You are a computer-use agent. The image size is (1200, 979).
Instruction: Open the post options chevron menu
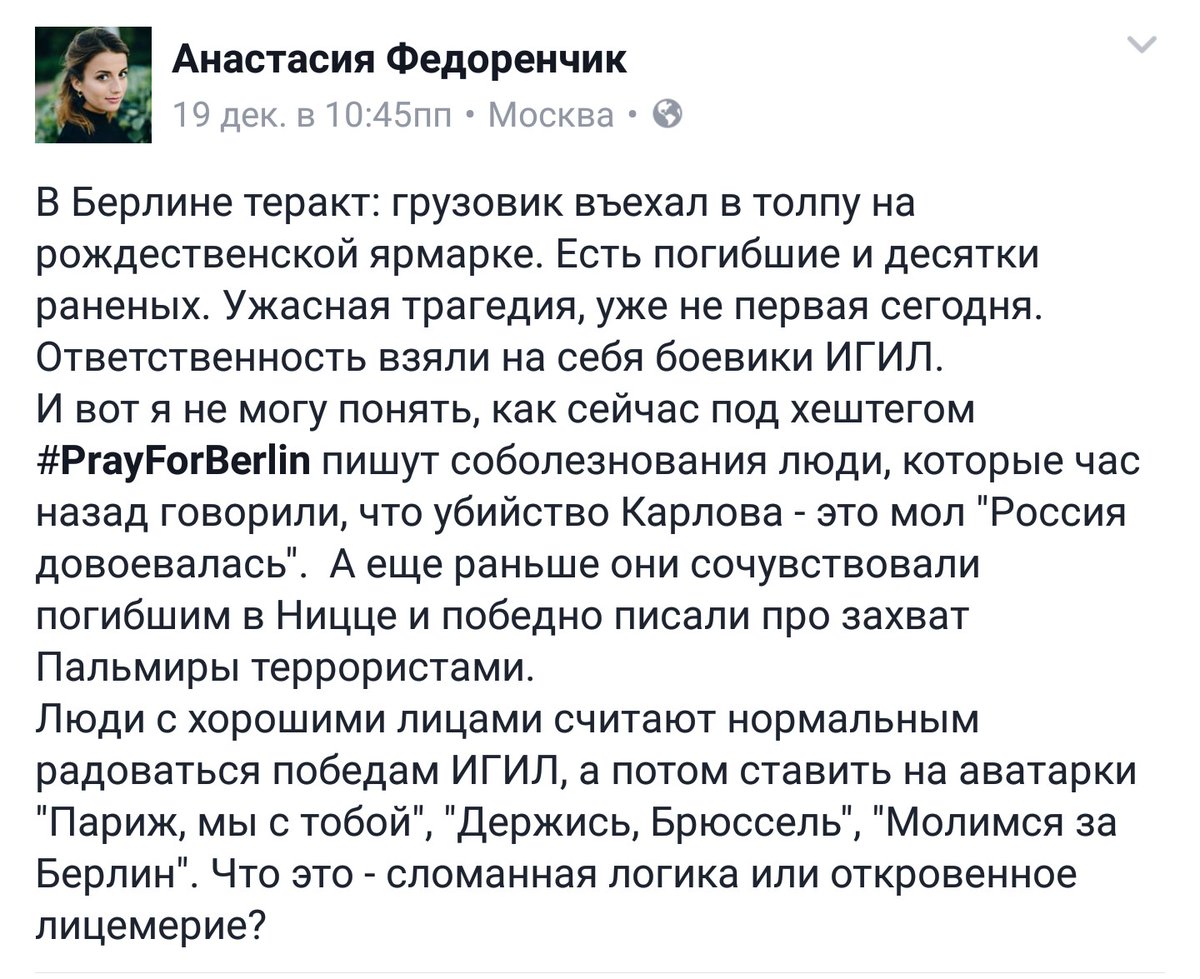pyautogui.click(x=1140, y=45)
